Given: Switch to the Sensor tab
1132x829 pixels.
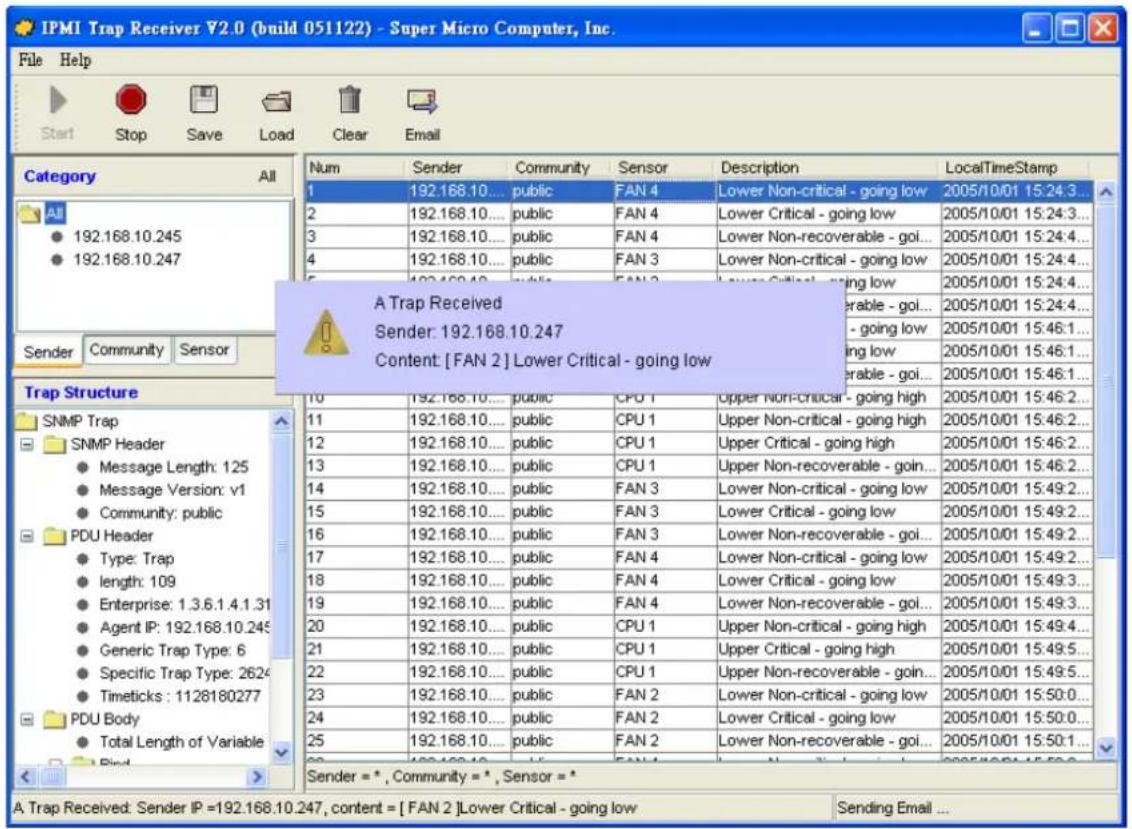Looking at the screenshot, I should click(x=204, y=350).
